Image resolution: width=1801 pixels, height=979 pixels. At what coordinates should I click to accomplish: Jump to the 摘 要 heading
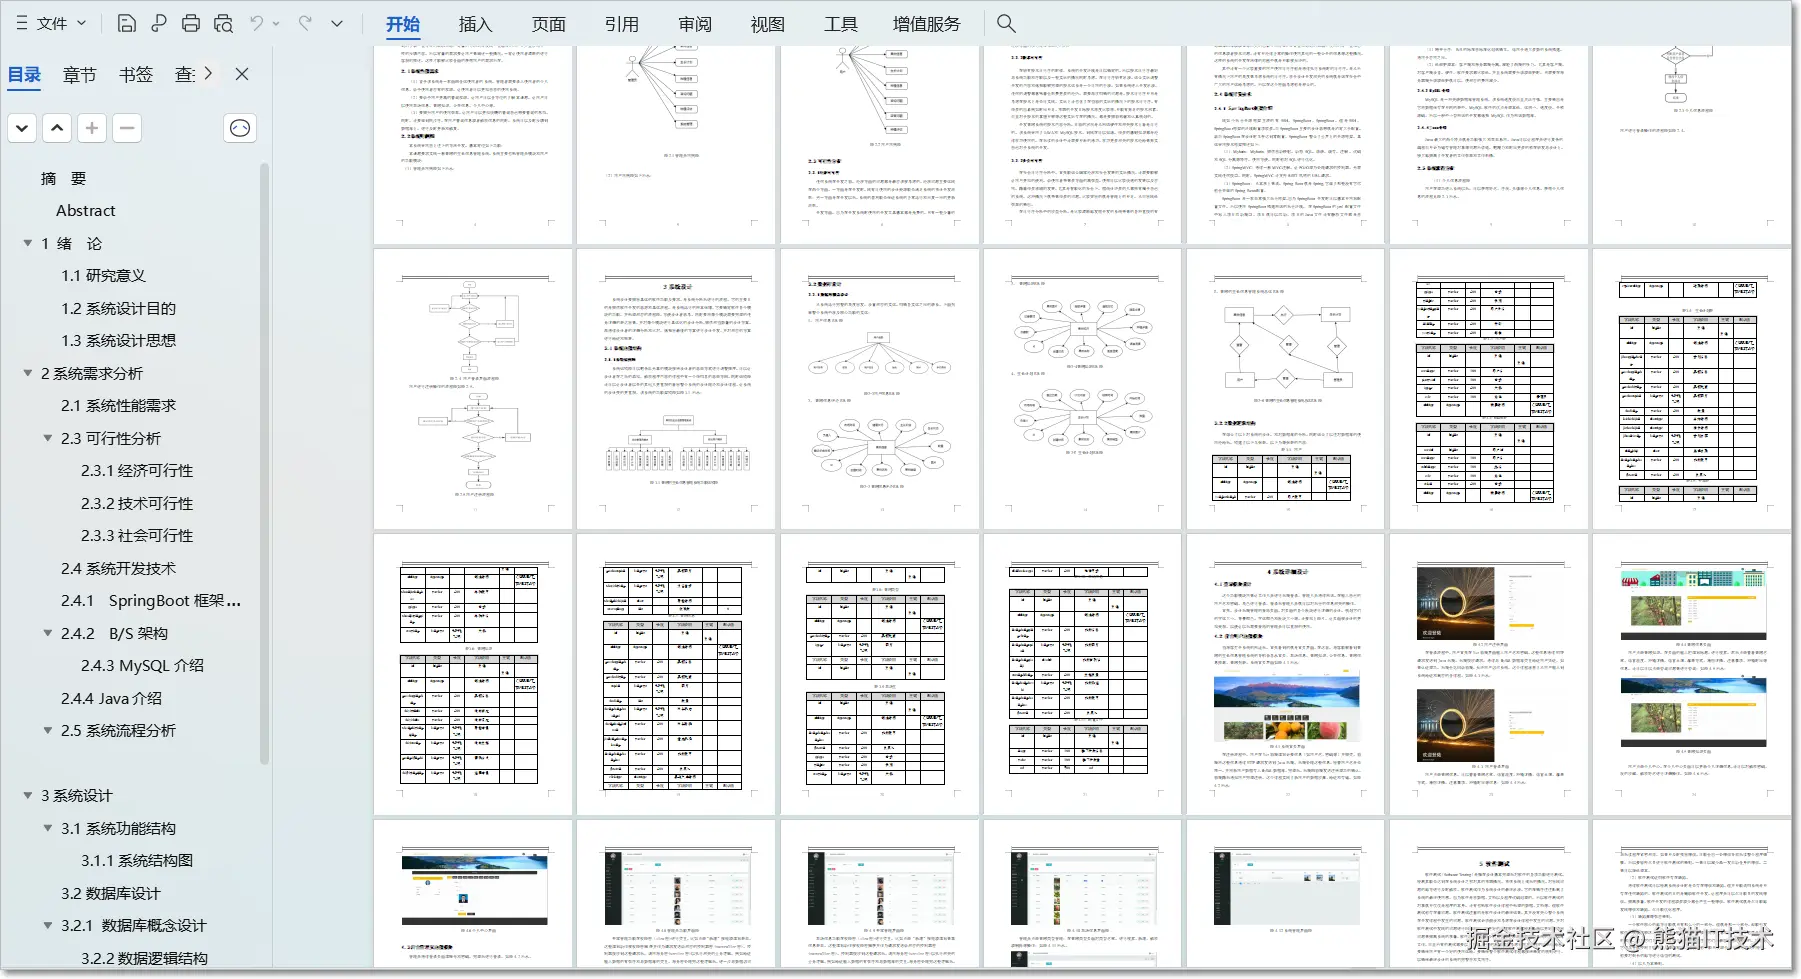64,178
